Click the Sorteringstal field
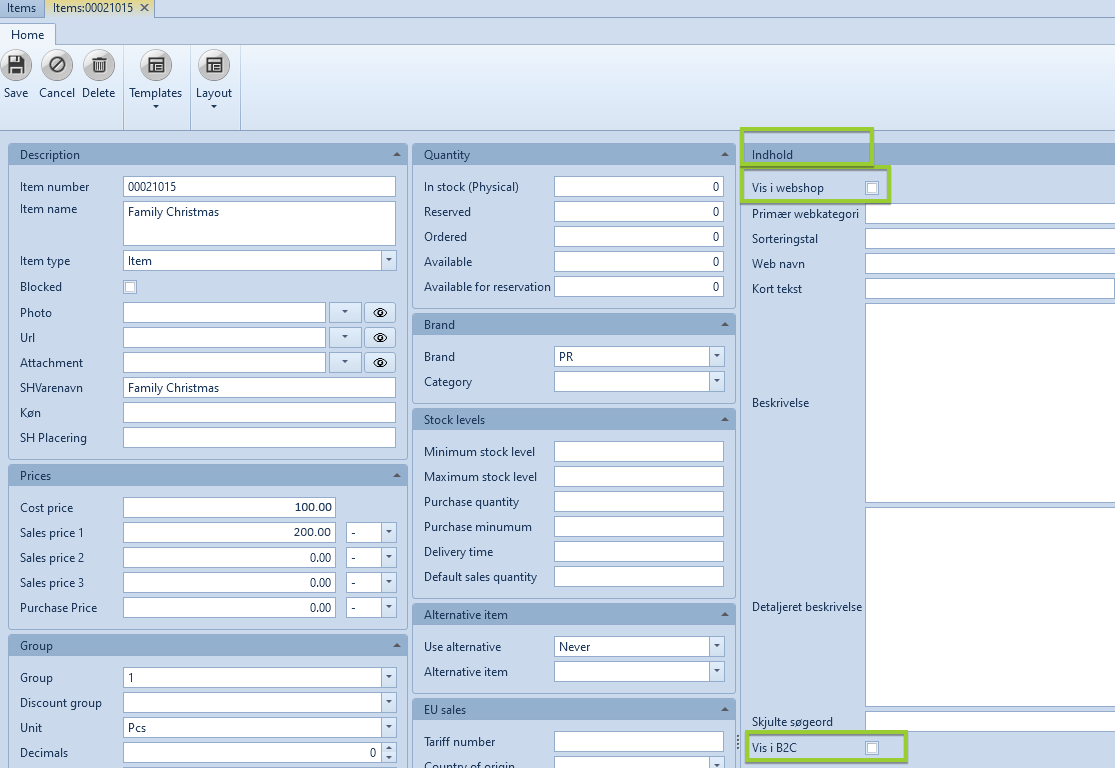Screen dimensions: 1115x768 tap(990, 238)
